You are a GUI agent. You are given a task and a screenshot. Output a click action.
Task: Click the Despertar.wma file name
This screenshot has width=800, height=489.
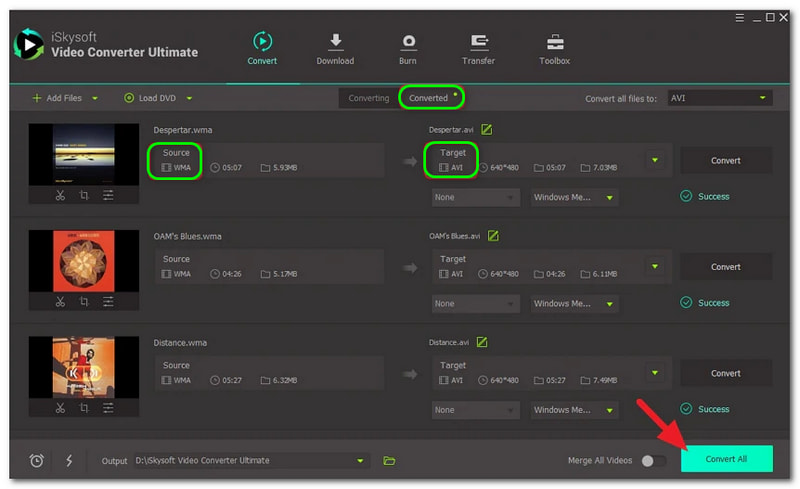(x=183, y=130)
